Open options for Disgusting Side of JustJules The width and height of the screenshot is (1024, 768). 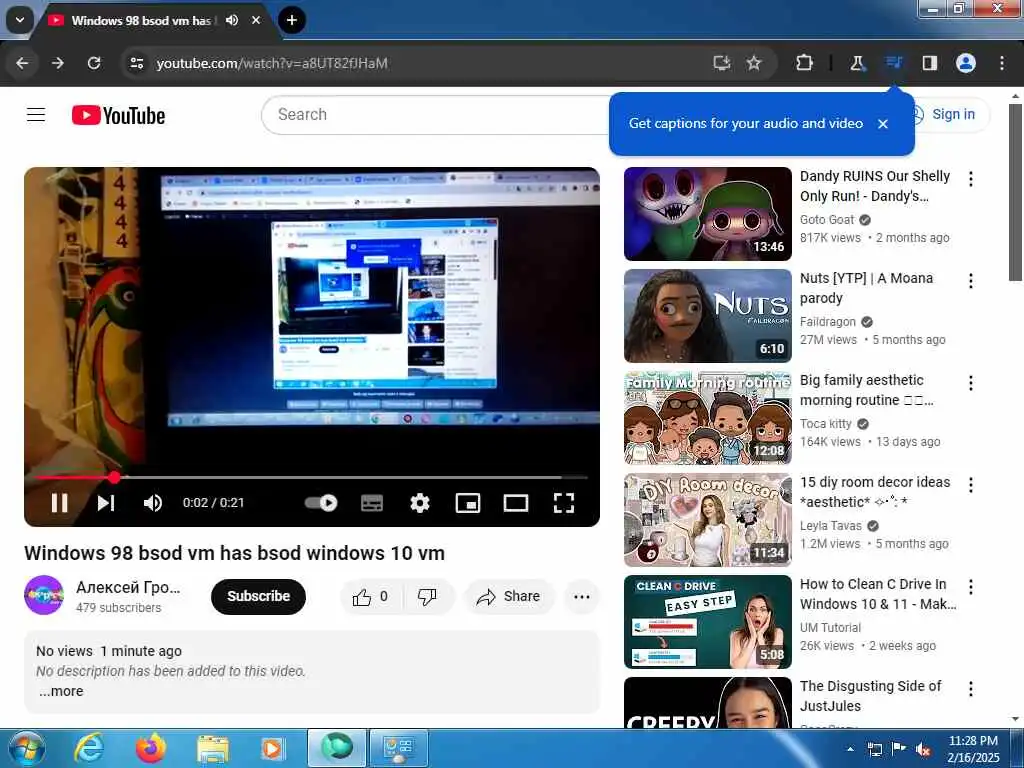pyautogui.click(x=971, y=688)
